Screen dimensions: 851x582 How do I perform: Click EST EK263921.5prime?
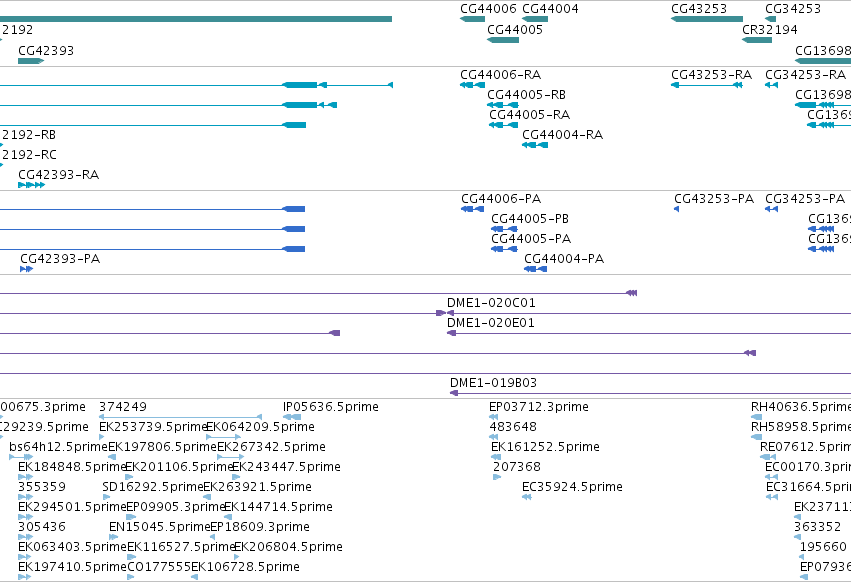coord(257,487)
